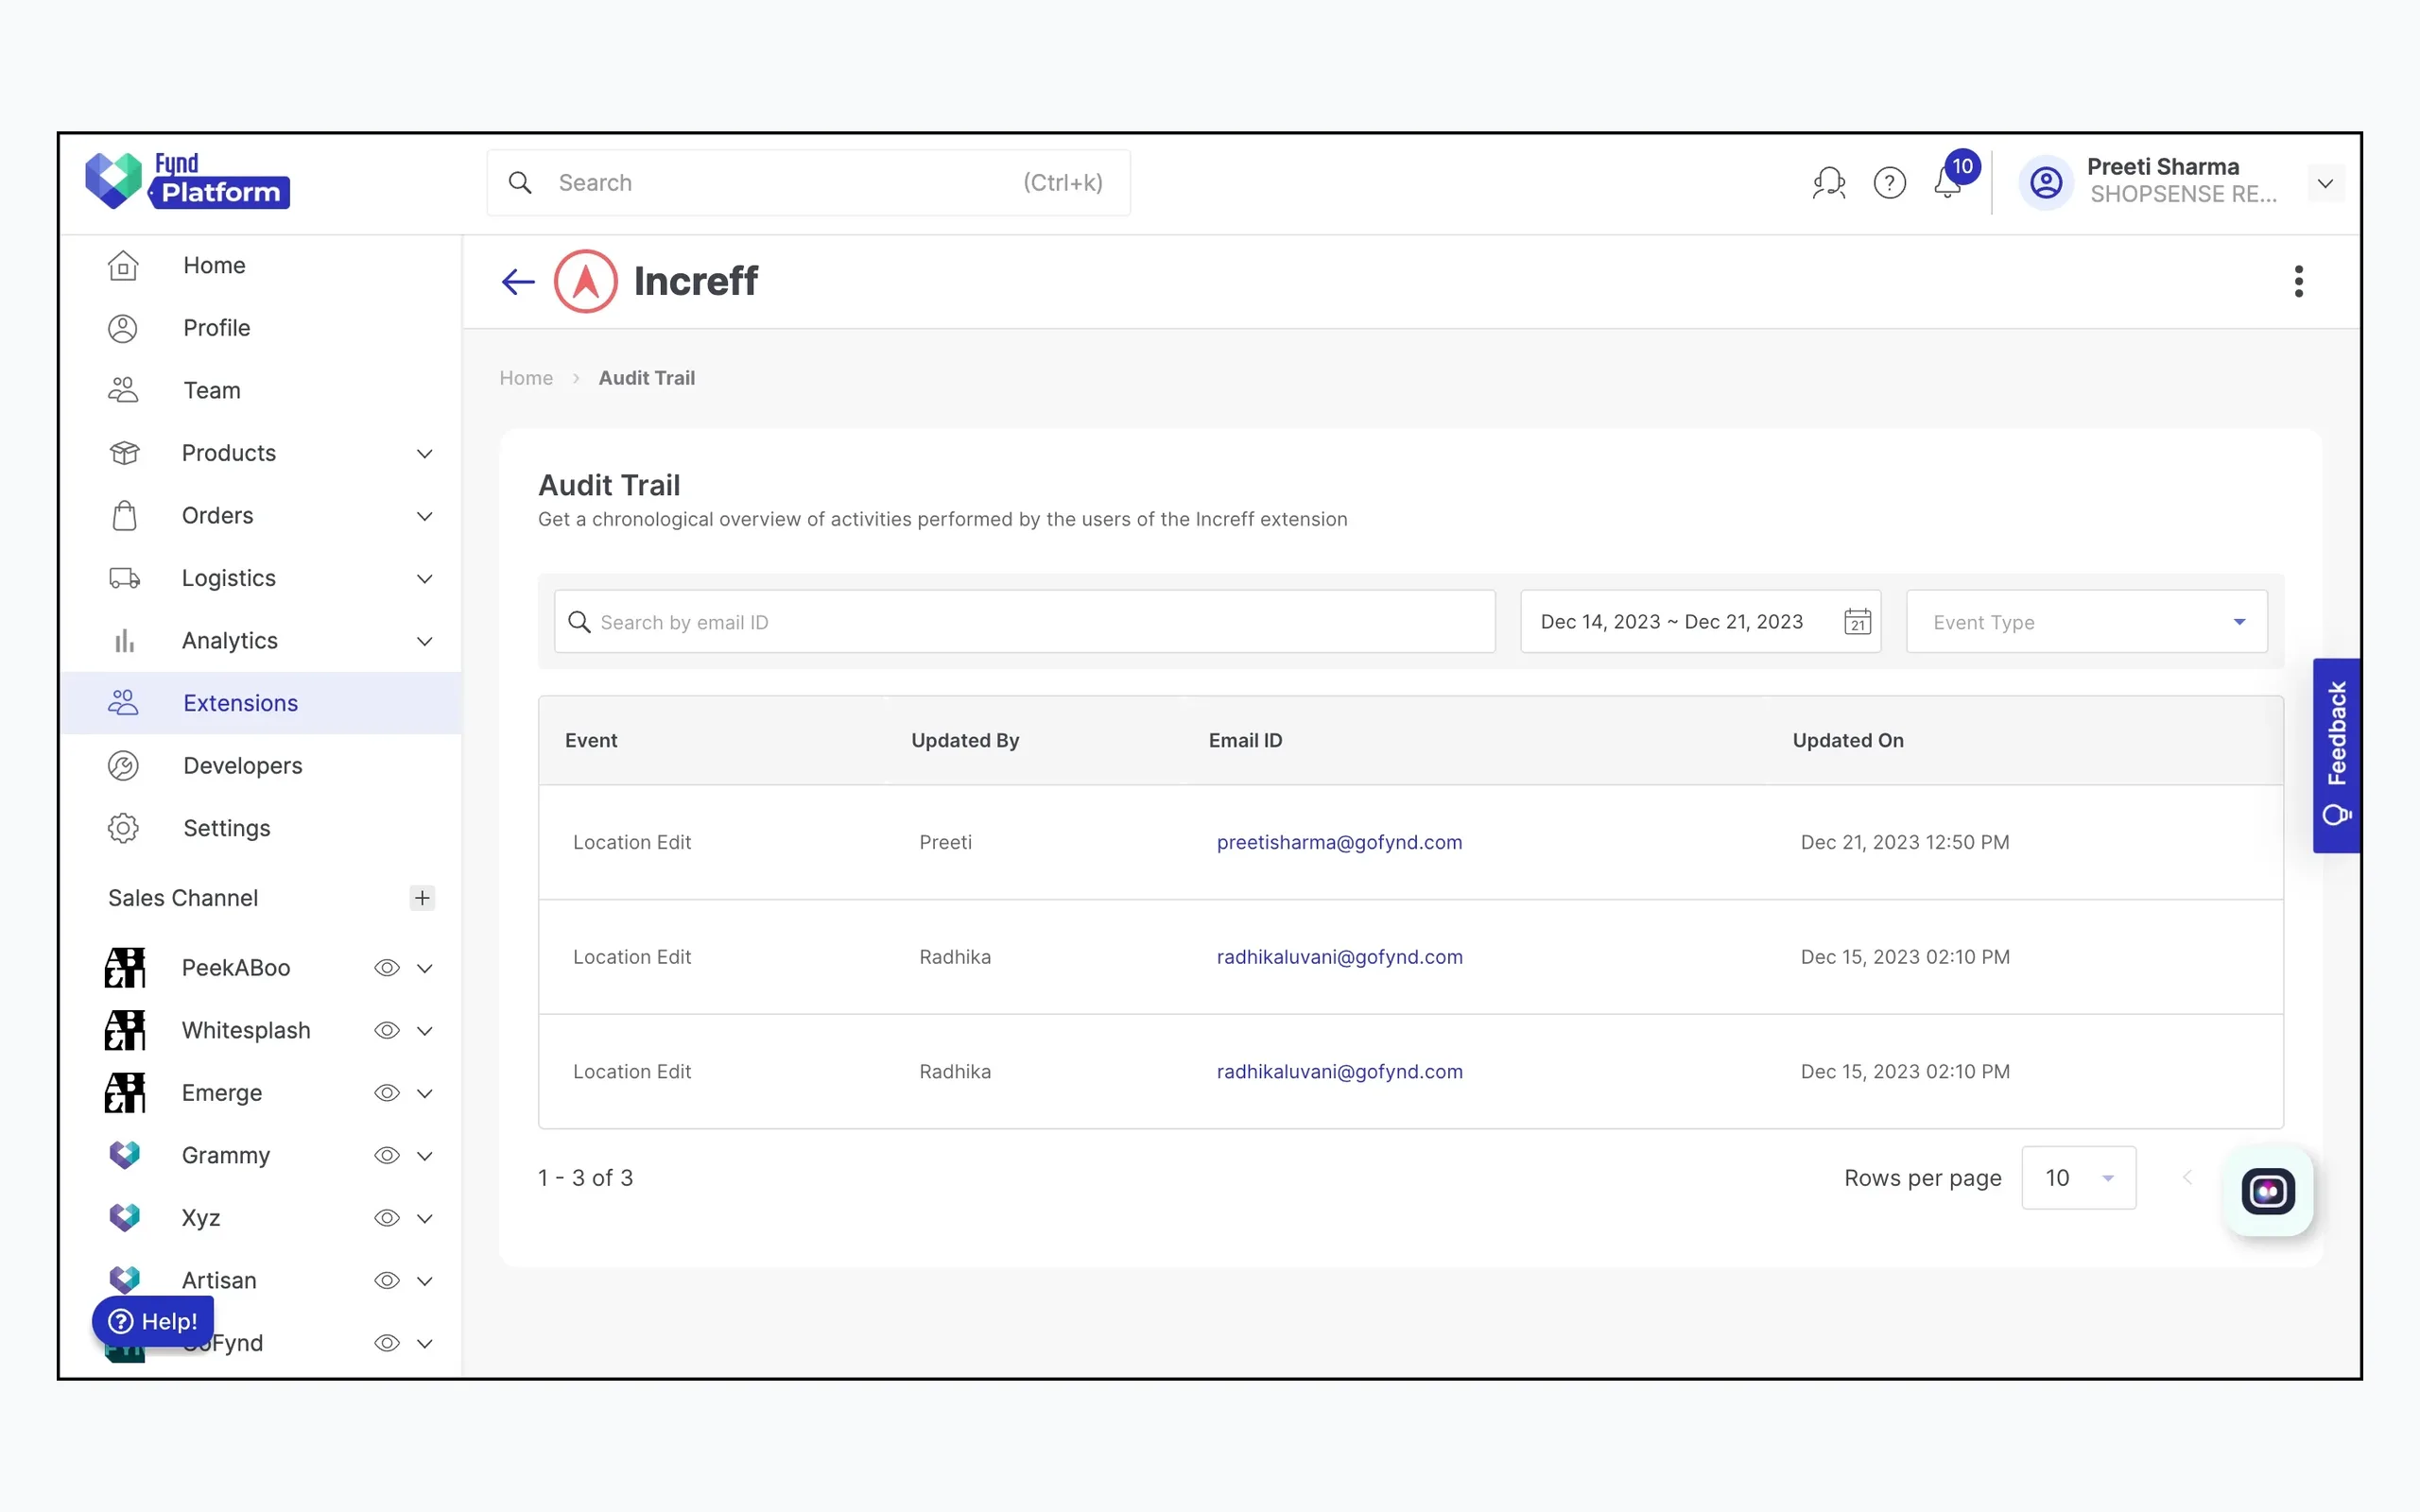Toggle visibility of Whitesplash channel

(387, 1031)
